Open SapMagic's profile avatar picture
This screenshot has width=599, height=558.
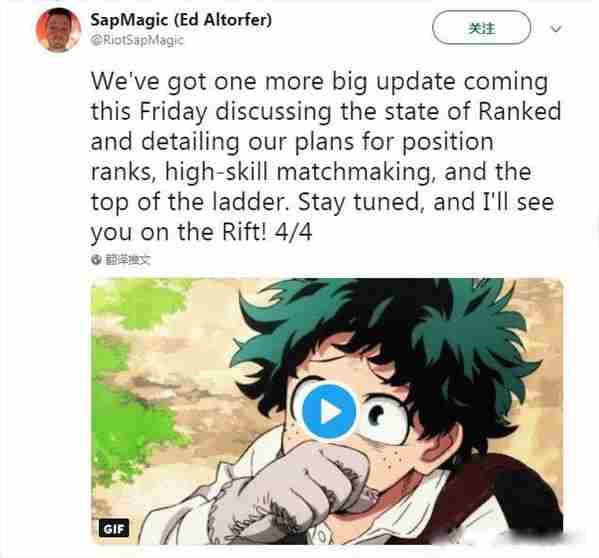coord(58,29)
